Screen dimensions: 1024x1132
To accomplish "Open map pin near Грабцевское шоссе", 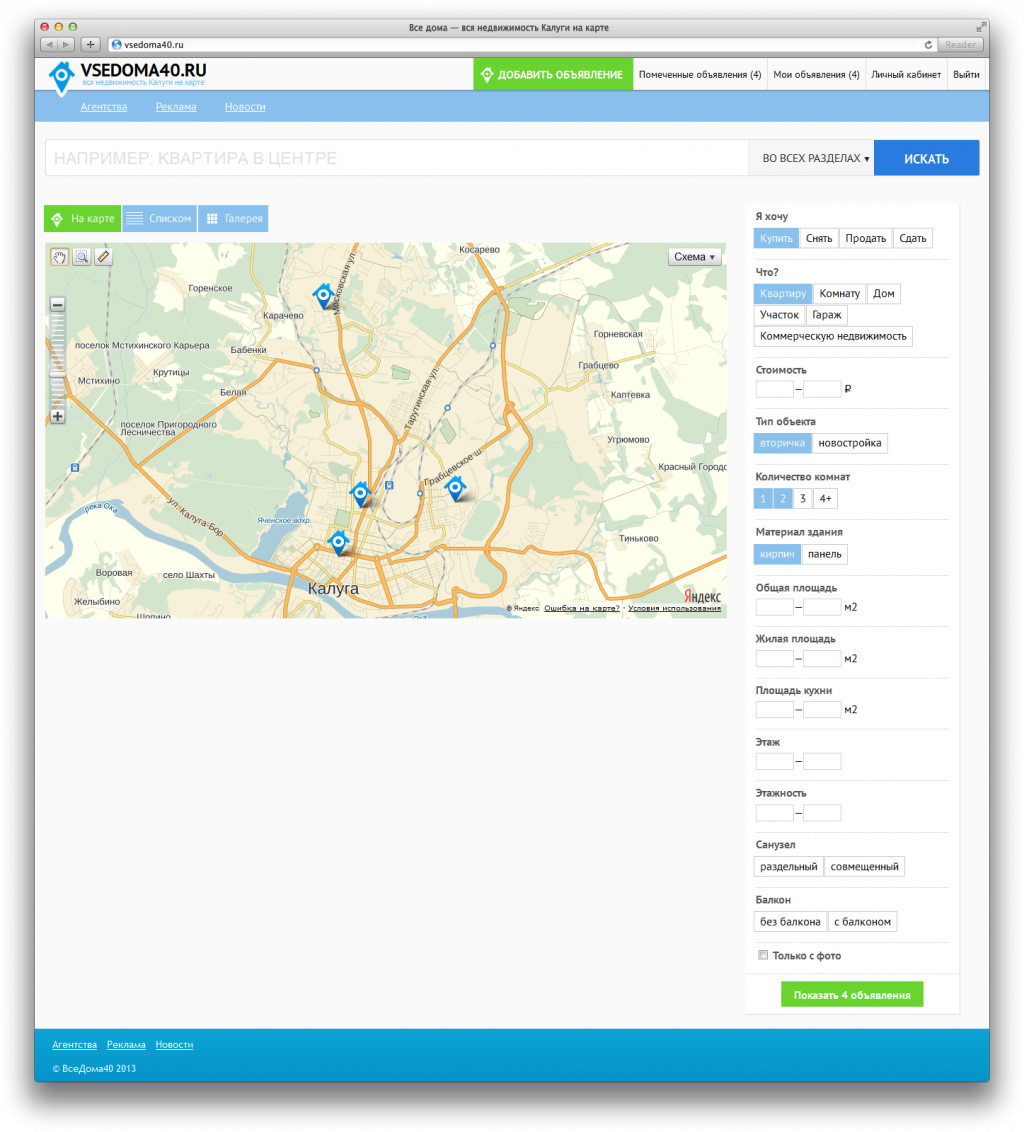I will [455, 489].
